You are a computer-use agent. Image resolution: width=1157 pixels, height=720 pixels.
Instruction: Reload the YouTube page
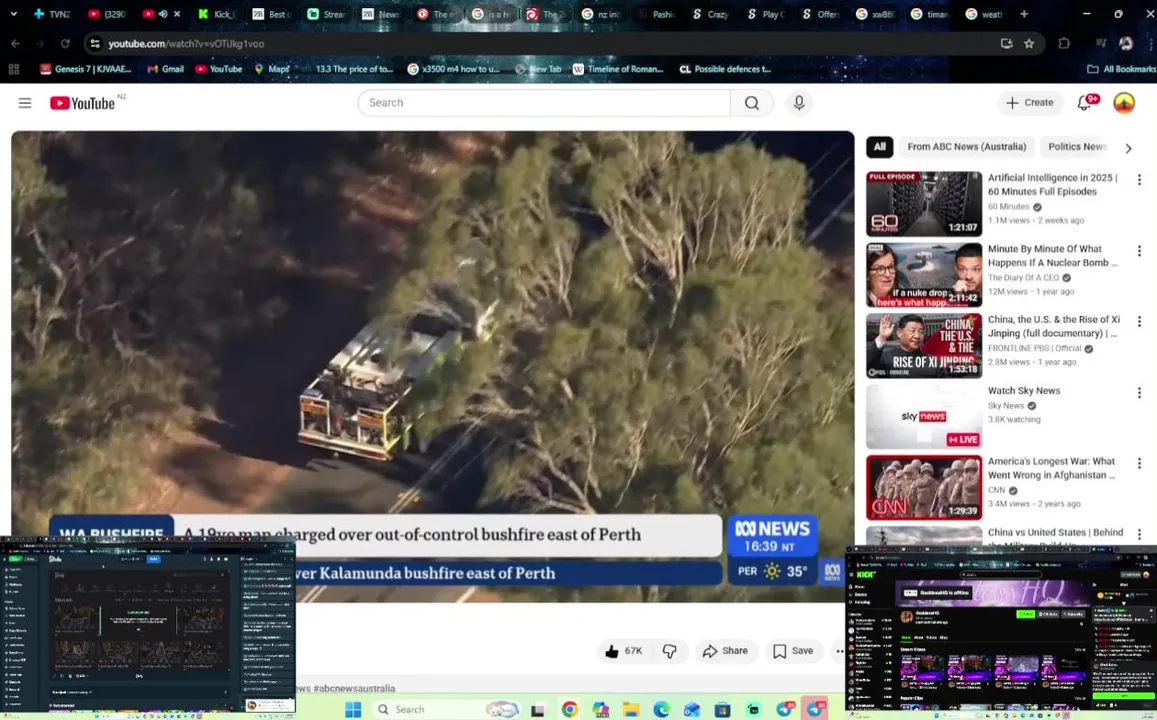pos(65,44)
